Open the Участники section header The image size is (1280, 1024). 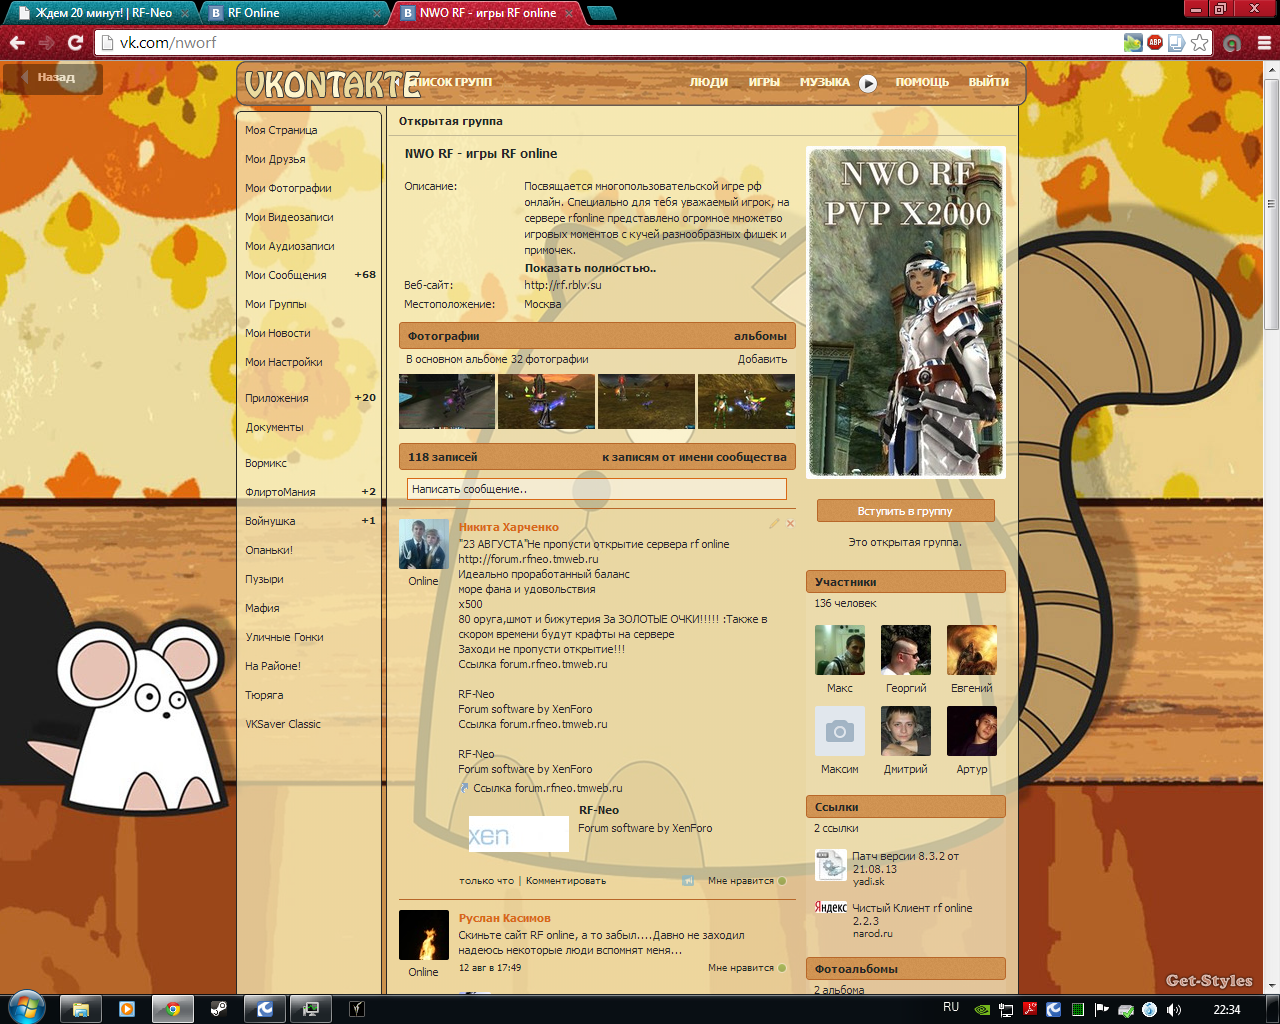905,582
